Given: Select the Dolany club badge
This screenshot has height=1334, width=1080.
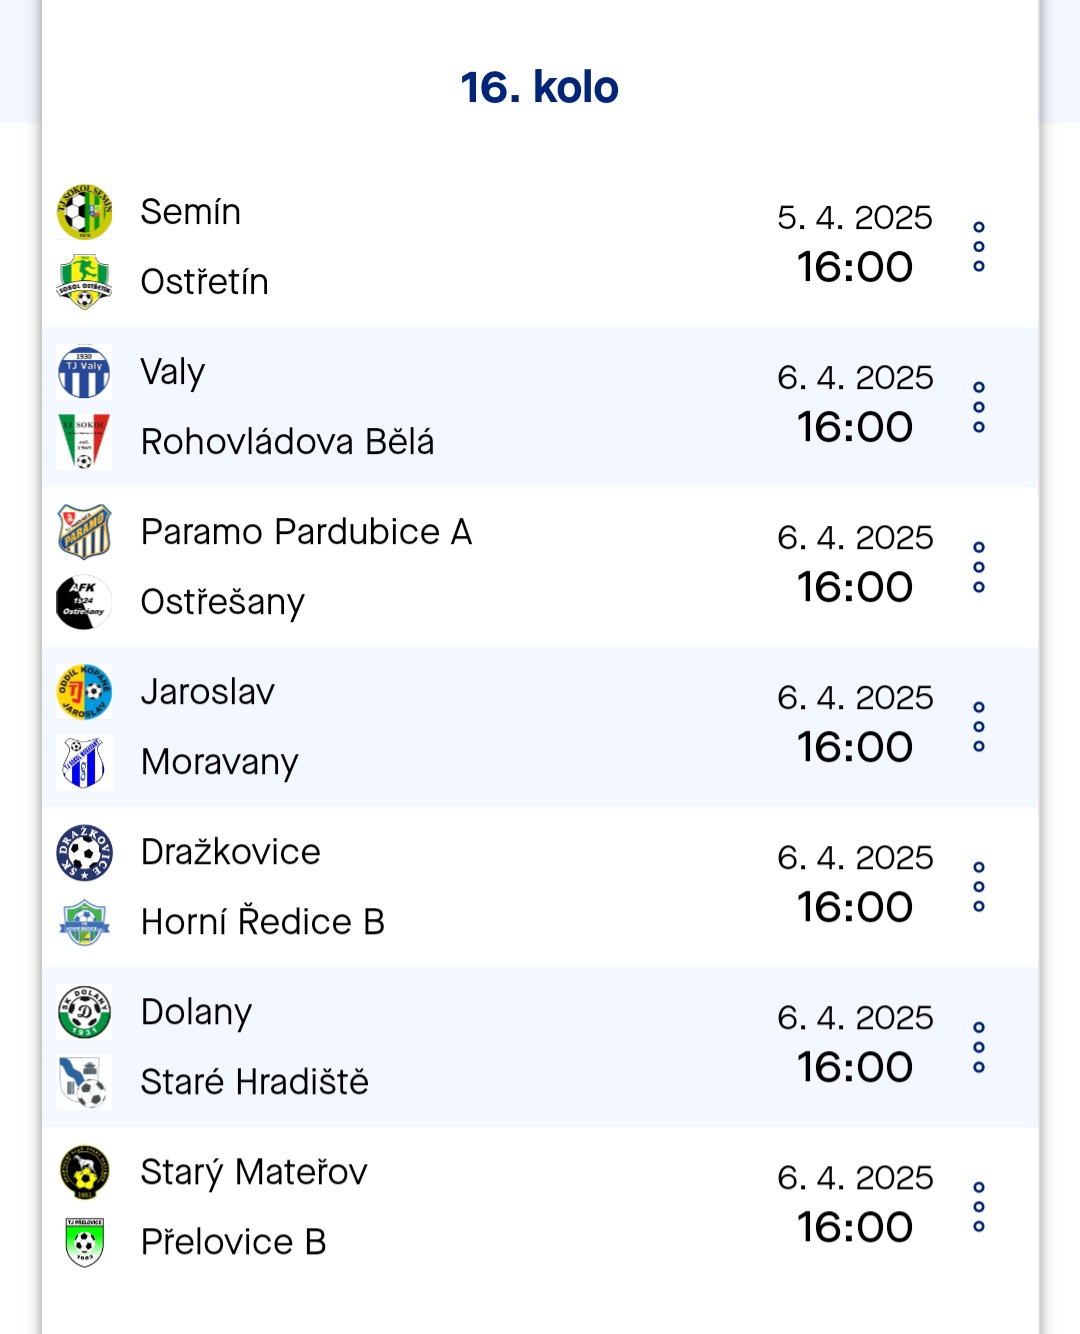Looking at the screenshot, I should (84, 1012).
